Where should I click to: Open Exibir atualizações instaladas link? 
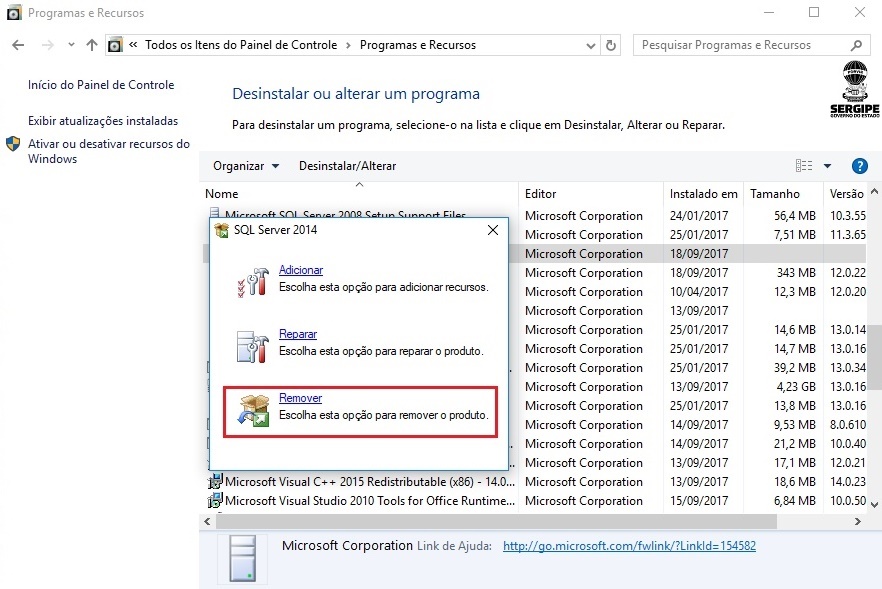(103, 121)
